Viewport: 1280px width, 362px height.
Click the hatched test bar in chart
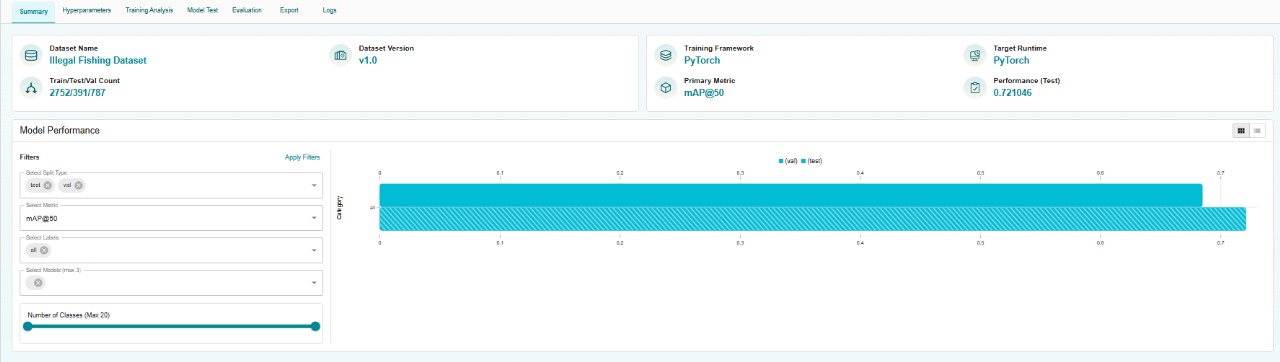(813, 219)
